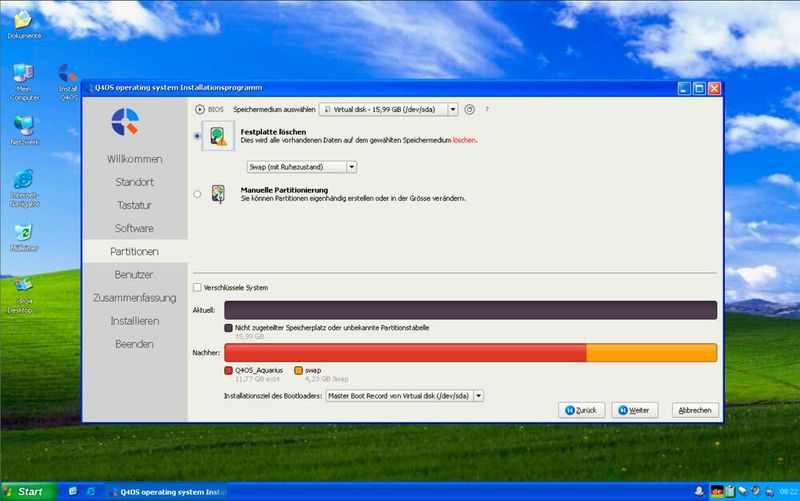The width and height of the screenshot is (800, 501).
Task: Open the bootloader Master Boot Record dropdown
Action: (x=404, y=396)
